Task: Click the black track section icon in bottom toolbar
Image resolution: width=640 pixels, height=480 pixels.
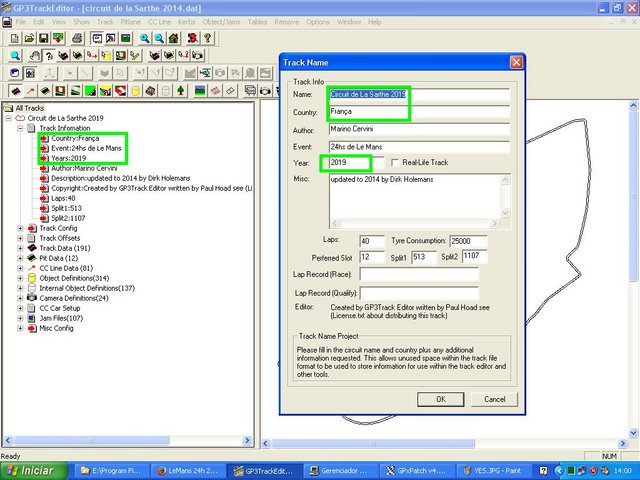Action: tap(16, 90)
